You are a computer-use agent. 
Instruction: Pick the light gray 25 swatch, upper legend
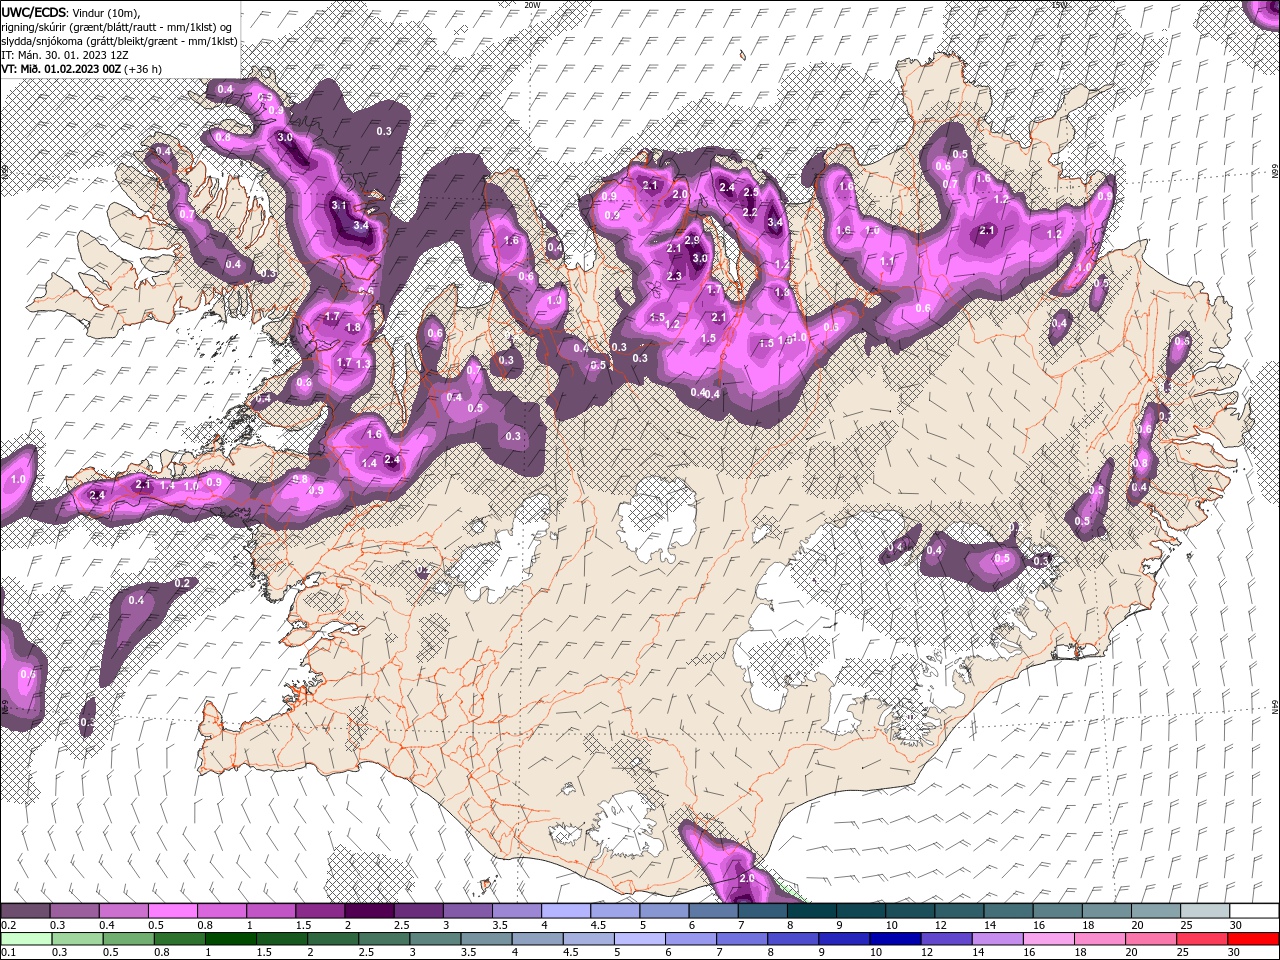pyautogui.click(x=1204, y=911)
